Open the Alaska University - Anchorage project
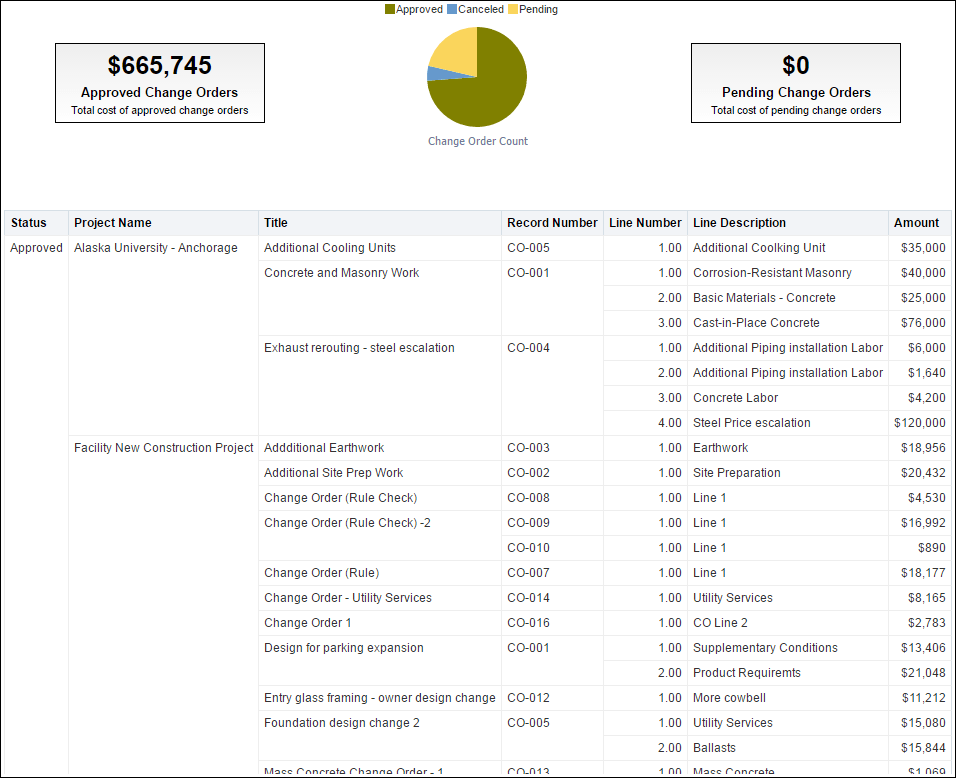 158,247
